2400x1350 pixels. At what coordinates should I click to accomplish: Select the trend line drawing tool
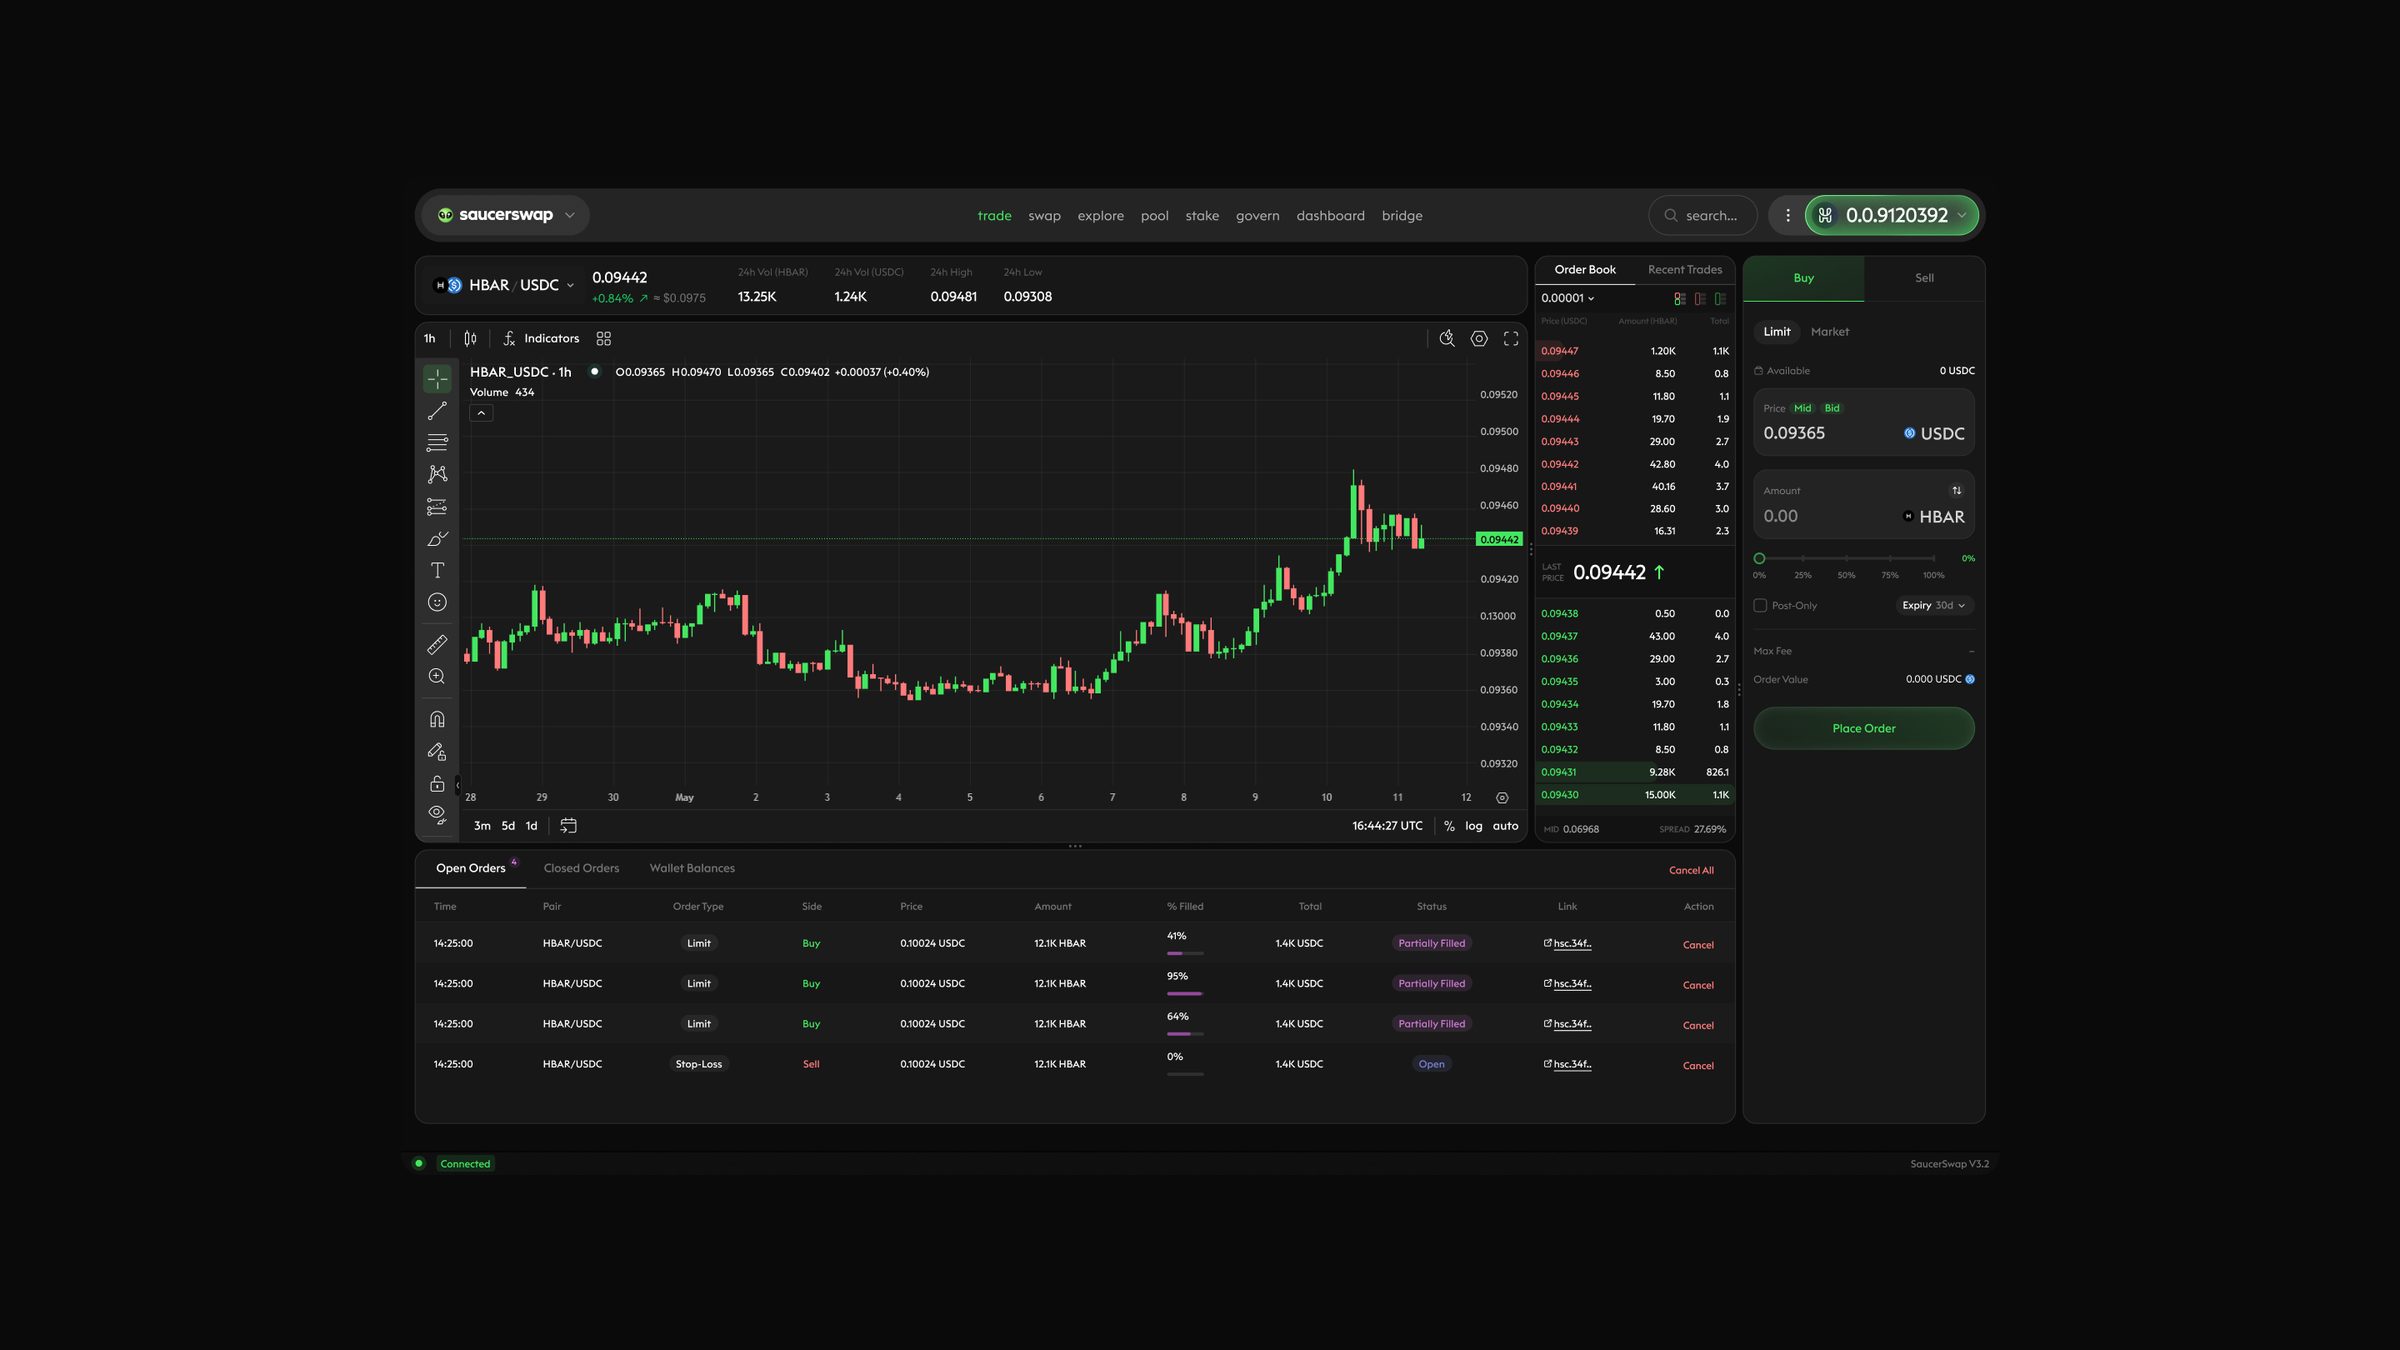coord(437,411)
